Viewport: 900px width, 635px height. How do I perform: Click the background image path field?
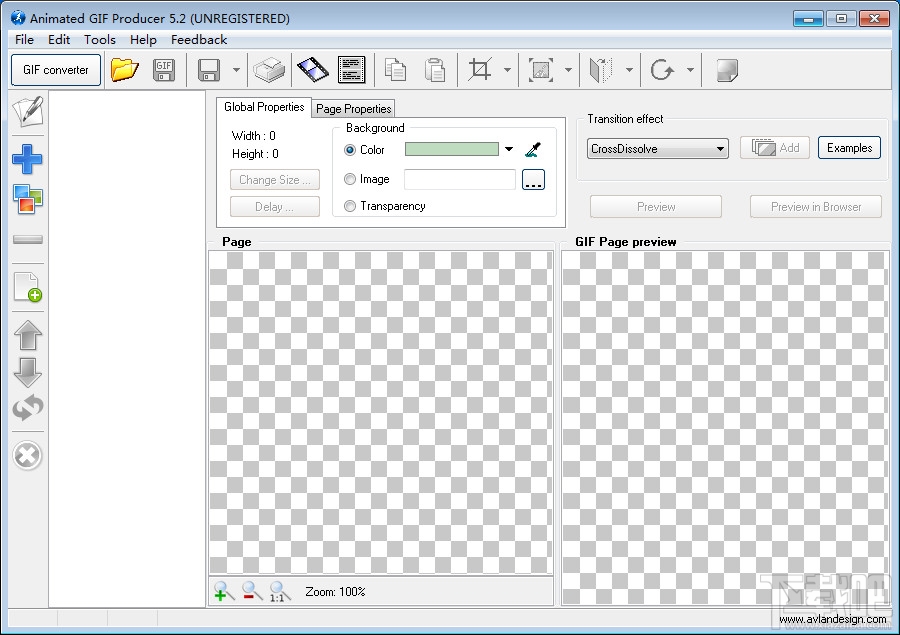(x=460, y=180)
